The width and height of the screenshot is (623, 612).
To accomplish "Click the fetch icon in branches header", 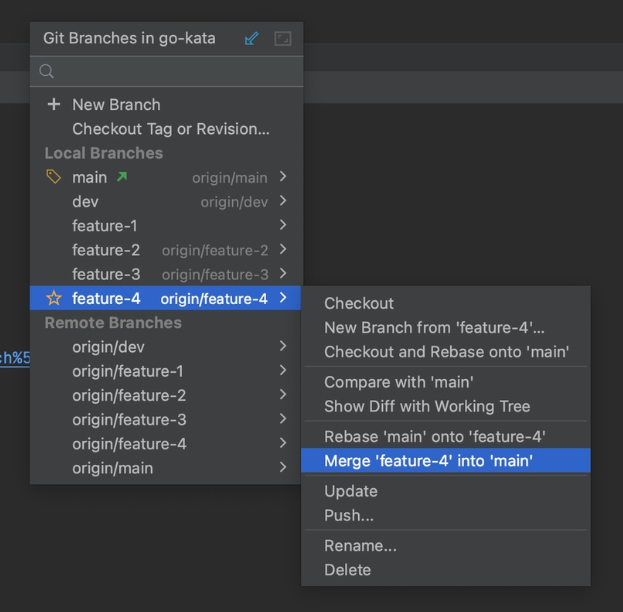I will coord(252,39).
